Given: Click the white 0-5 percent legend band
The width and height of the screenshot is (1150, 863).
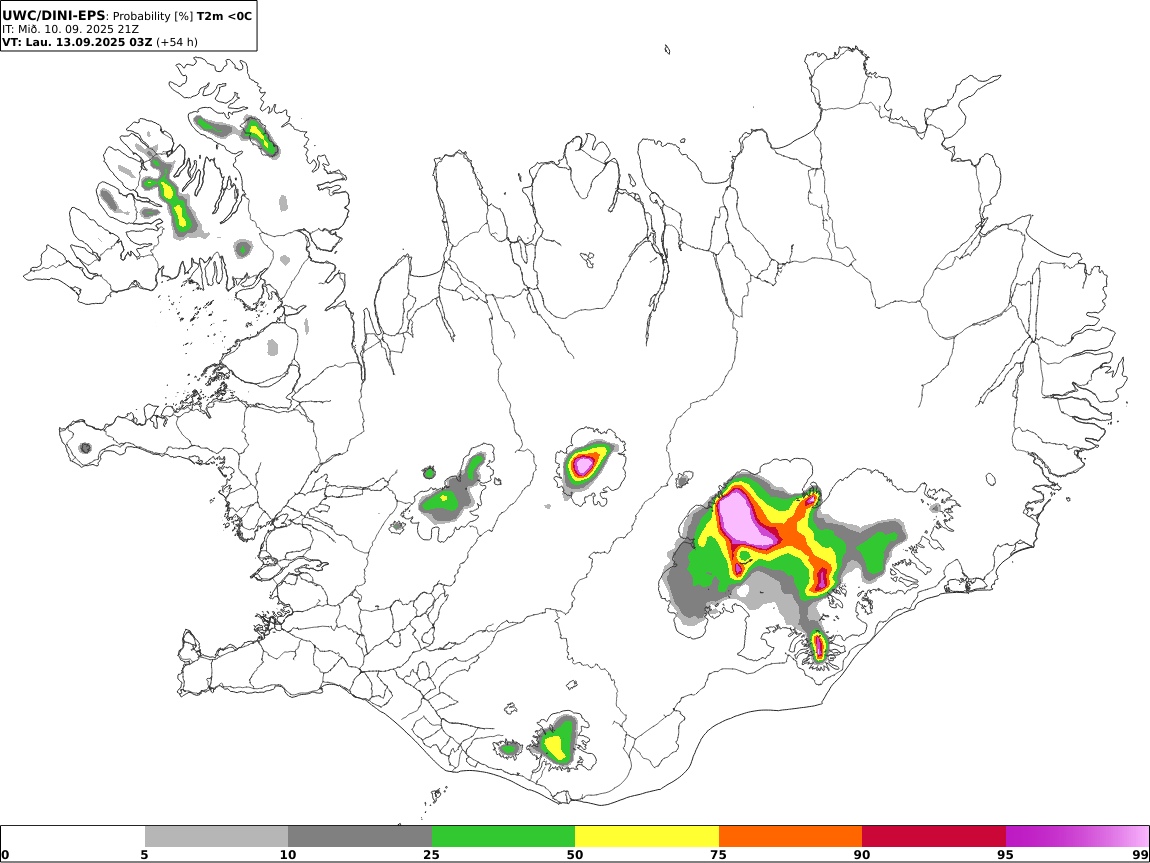Looking at the screenshot, I should [x=73, y=836].
